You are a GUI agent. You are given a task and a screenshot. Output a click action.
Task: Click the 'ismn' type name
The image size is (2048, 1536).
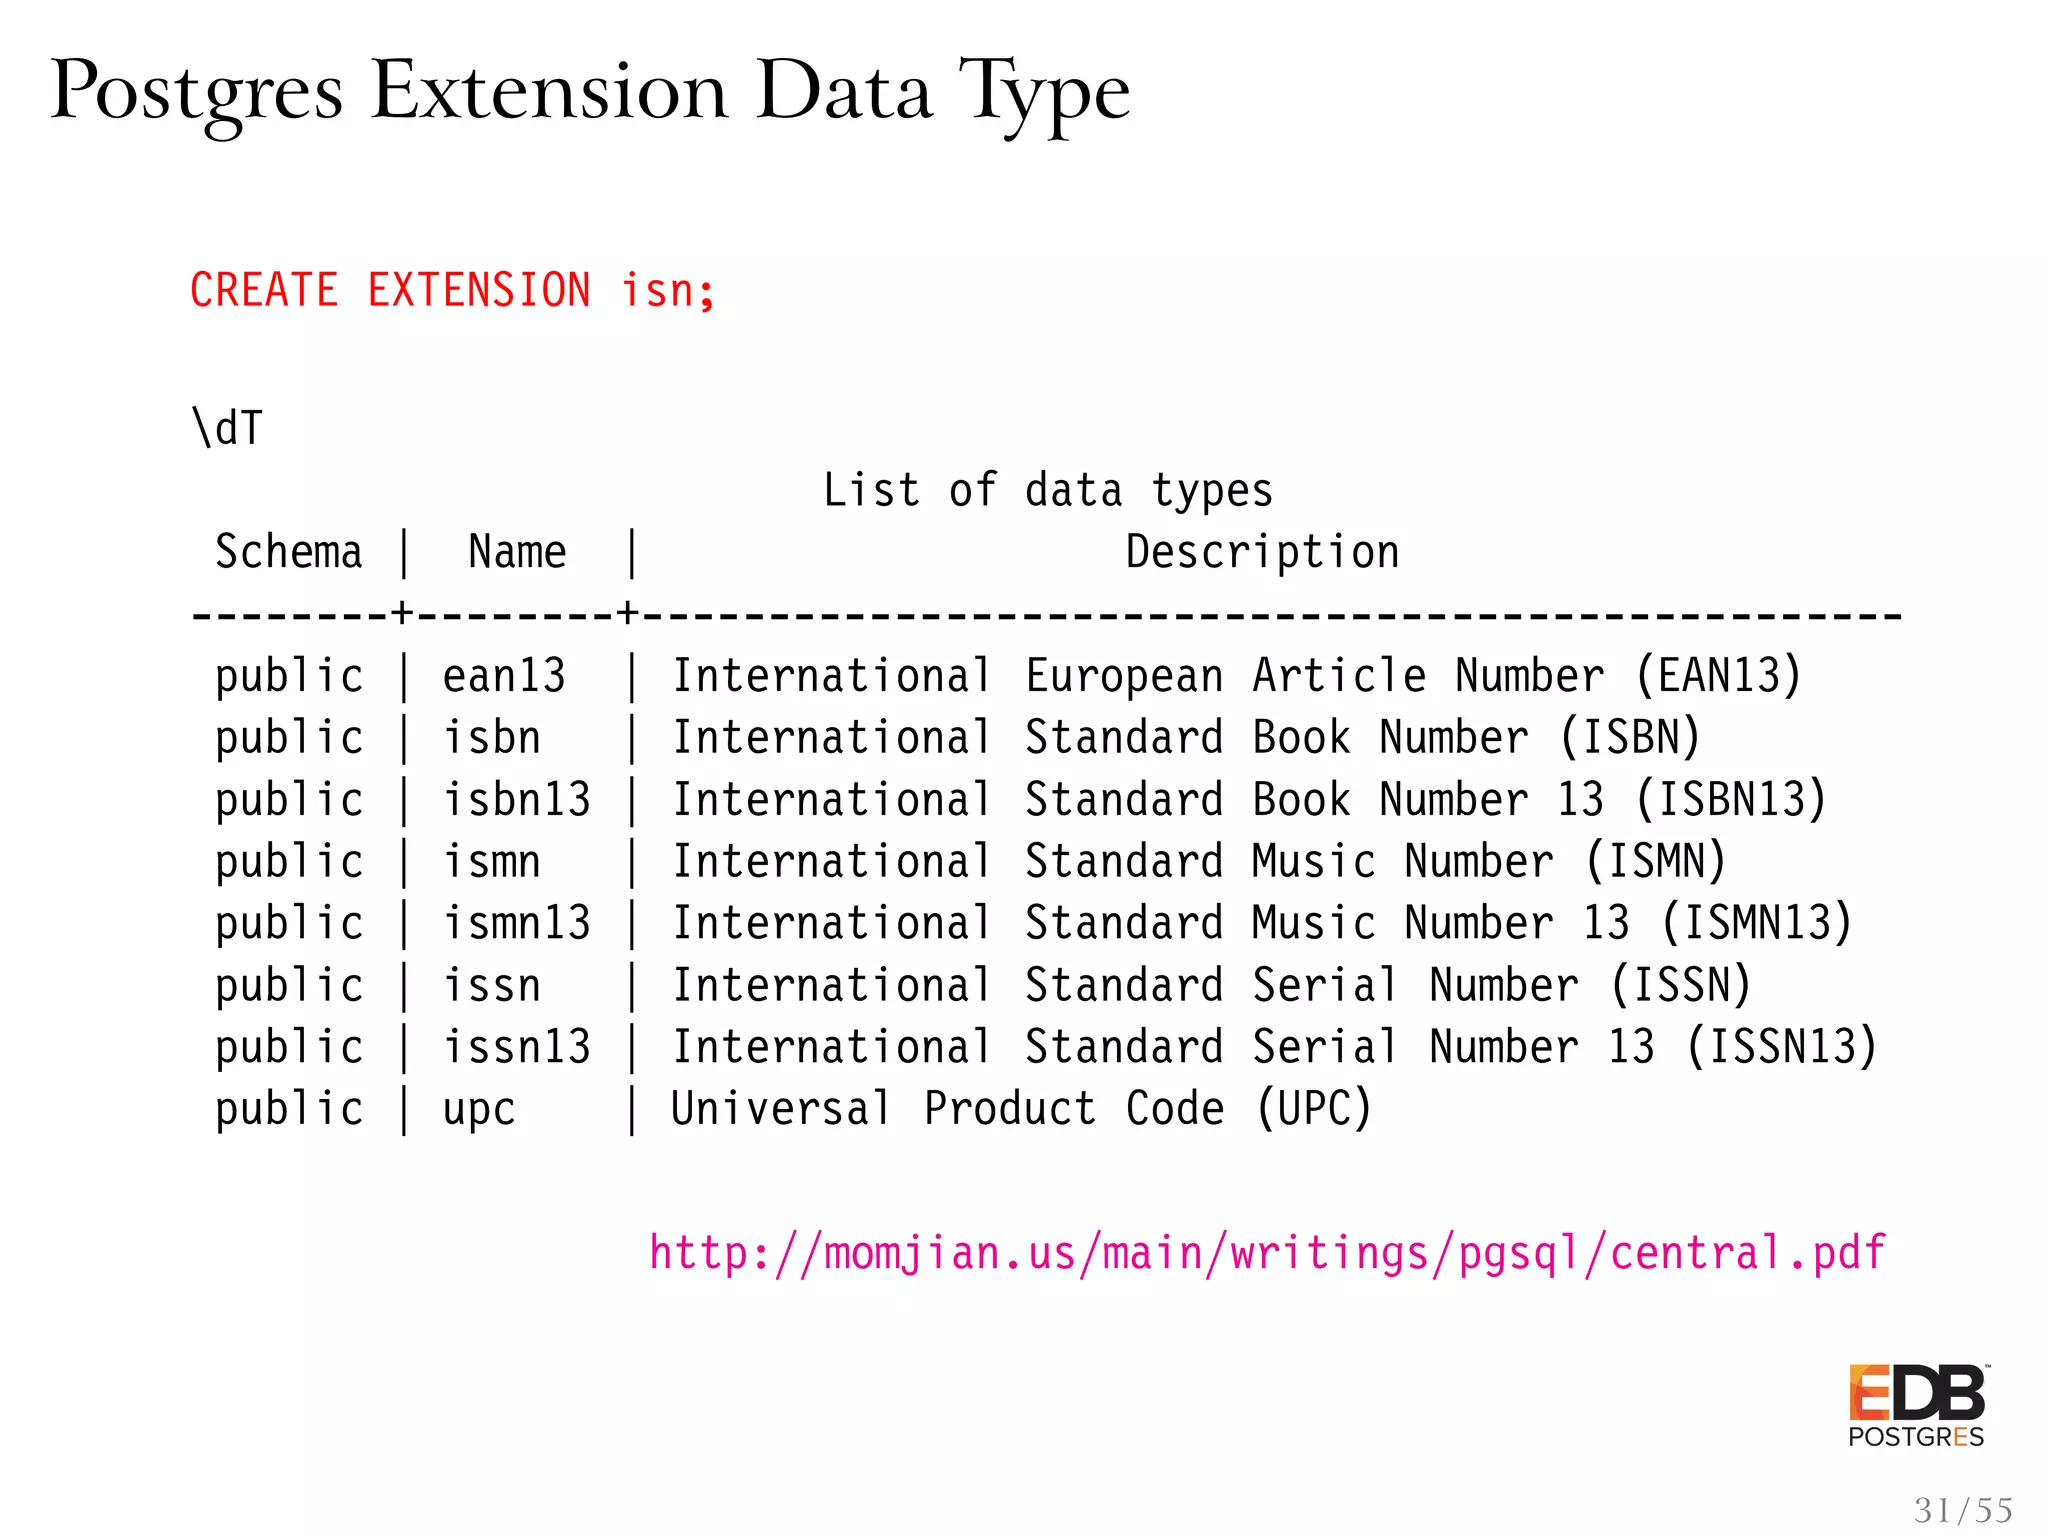(492, 862)
